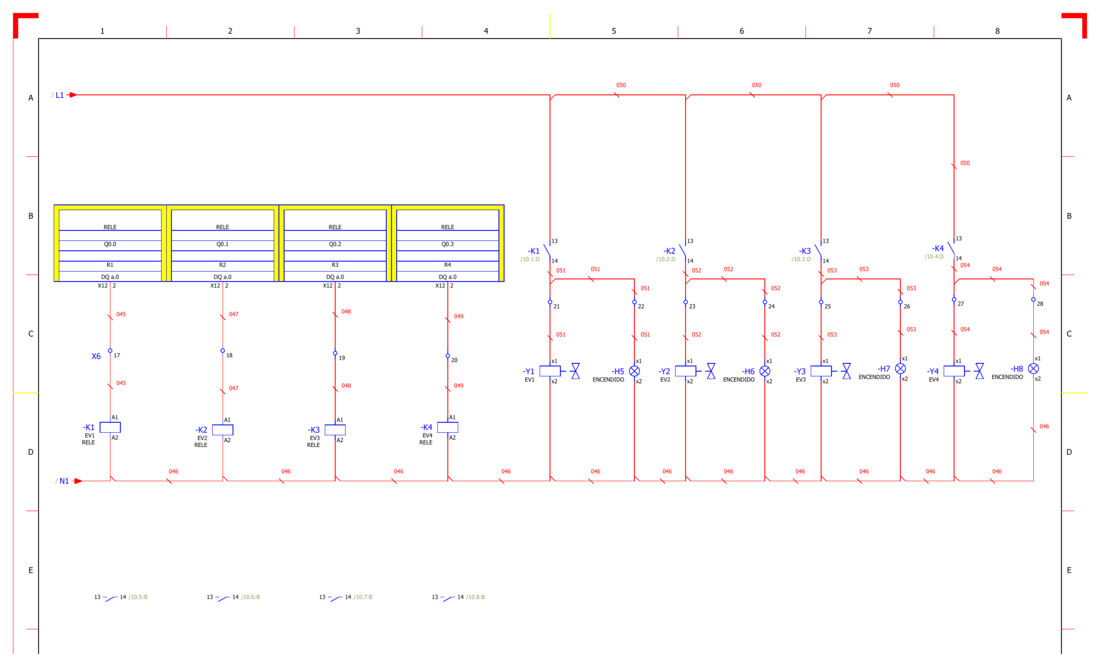
Task: Follow the /10.8:B cross-reference
Action: [x=476, y=598]
